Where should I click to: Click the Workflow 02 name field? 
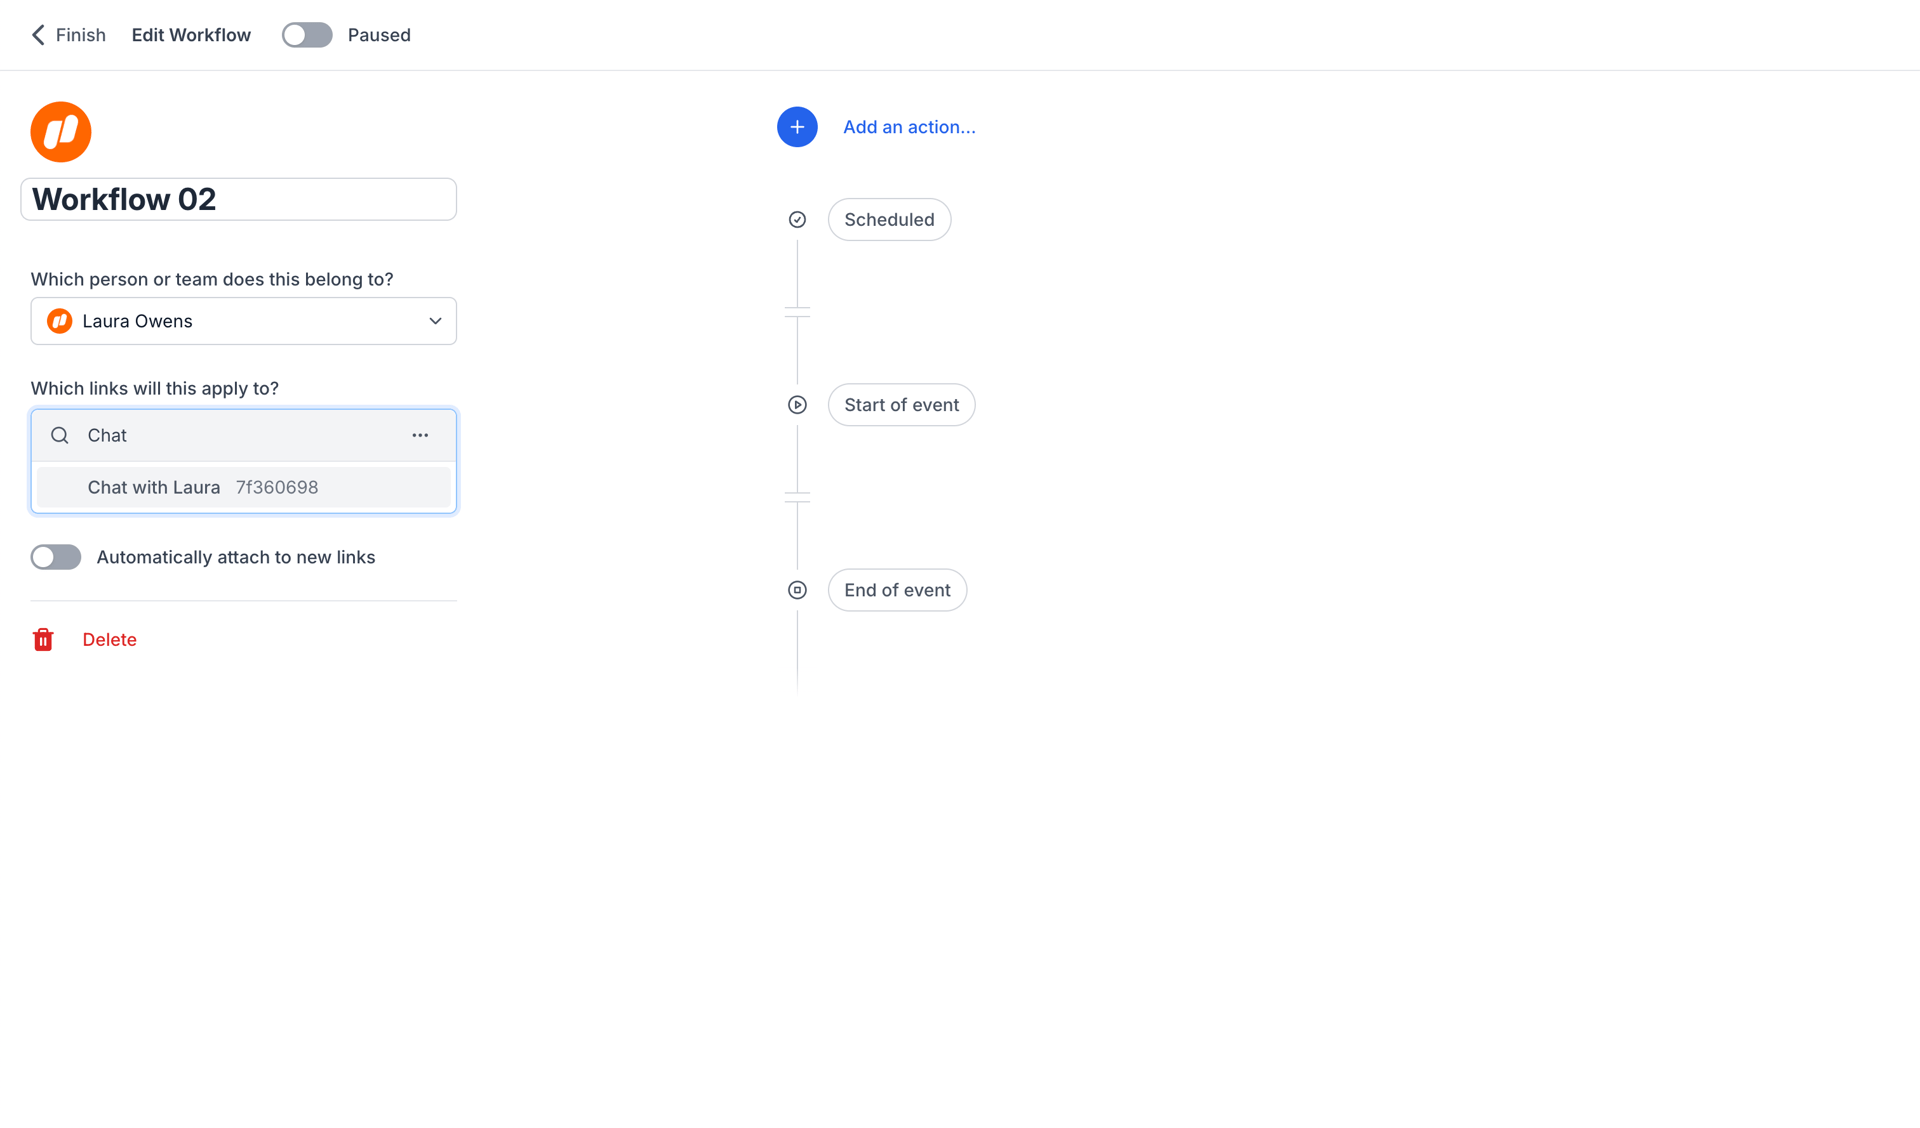coord(238,199)
